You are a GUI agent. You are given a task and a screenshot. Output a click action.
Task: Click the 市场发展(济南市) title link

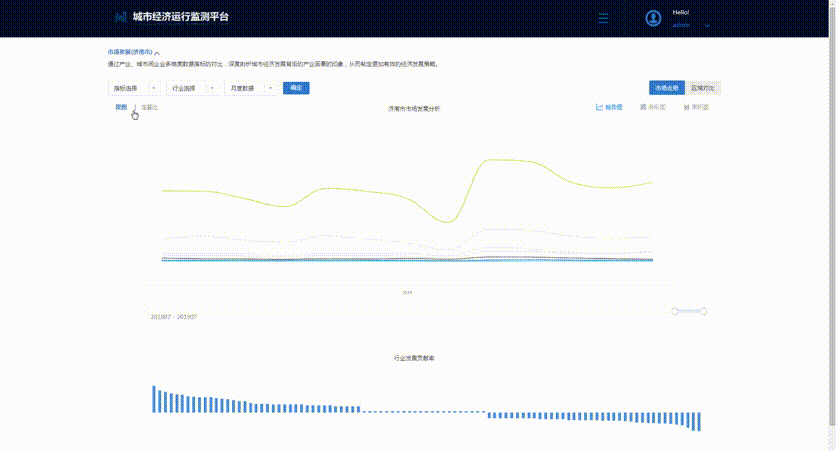pyautogui.click(x=130, y=52)
